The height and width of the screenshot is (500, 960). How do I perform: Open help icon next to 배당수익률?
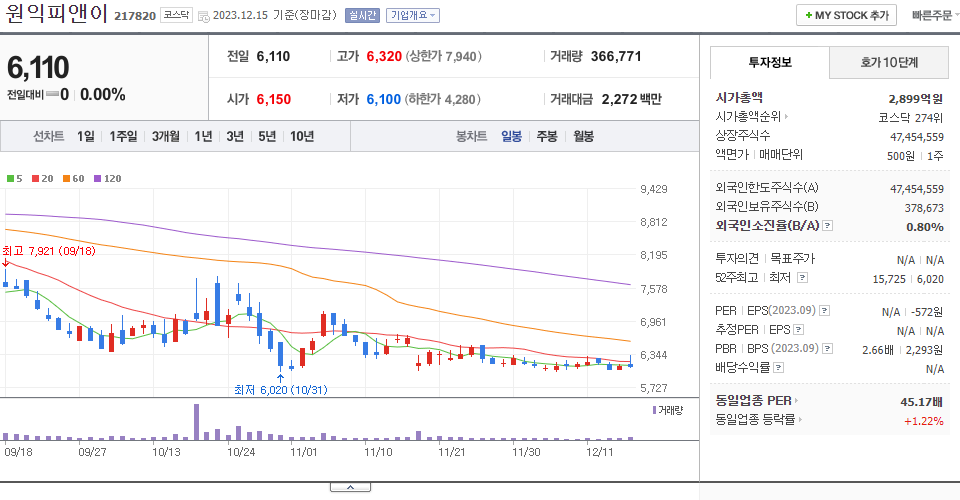point(778,368)
